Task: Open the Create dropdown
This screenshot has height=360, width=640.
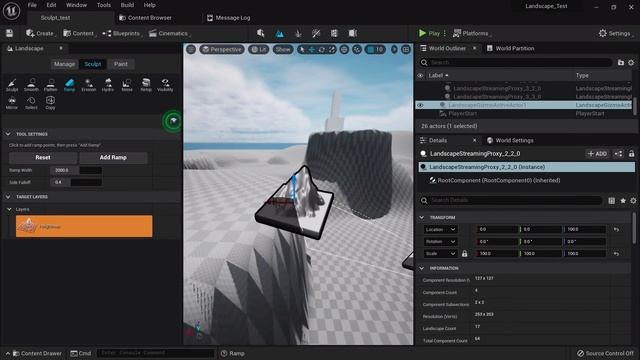Action: coord(40,33)
